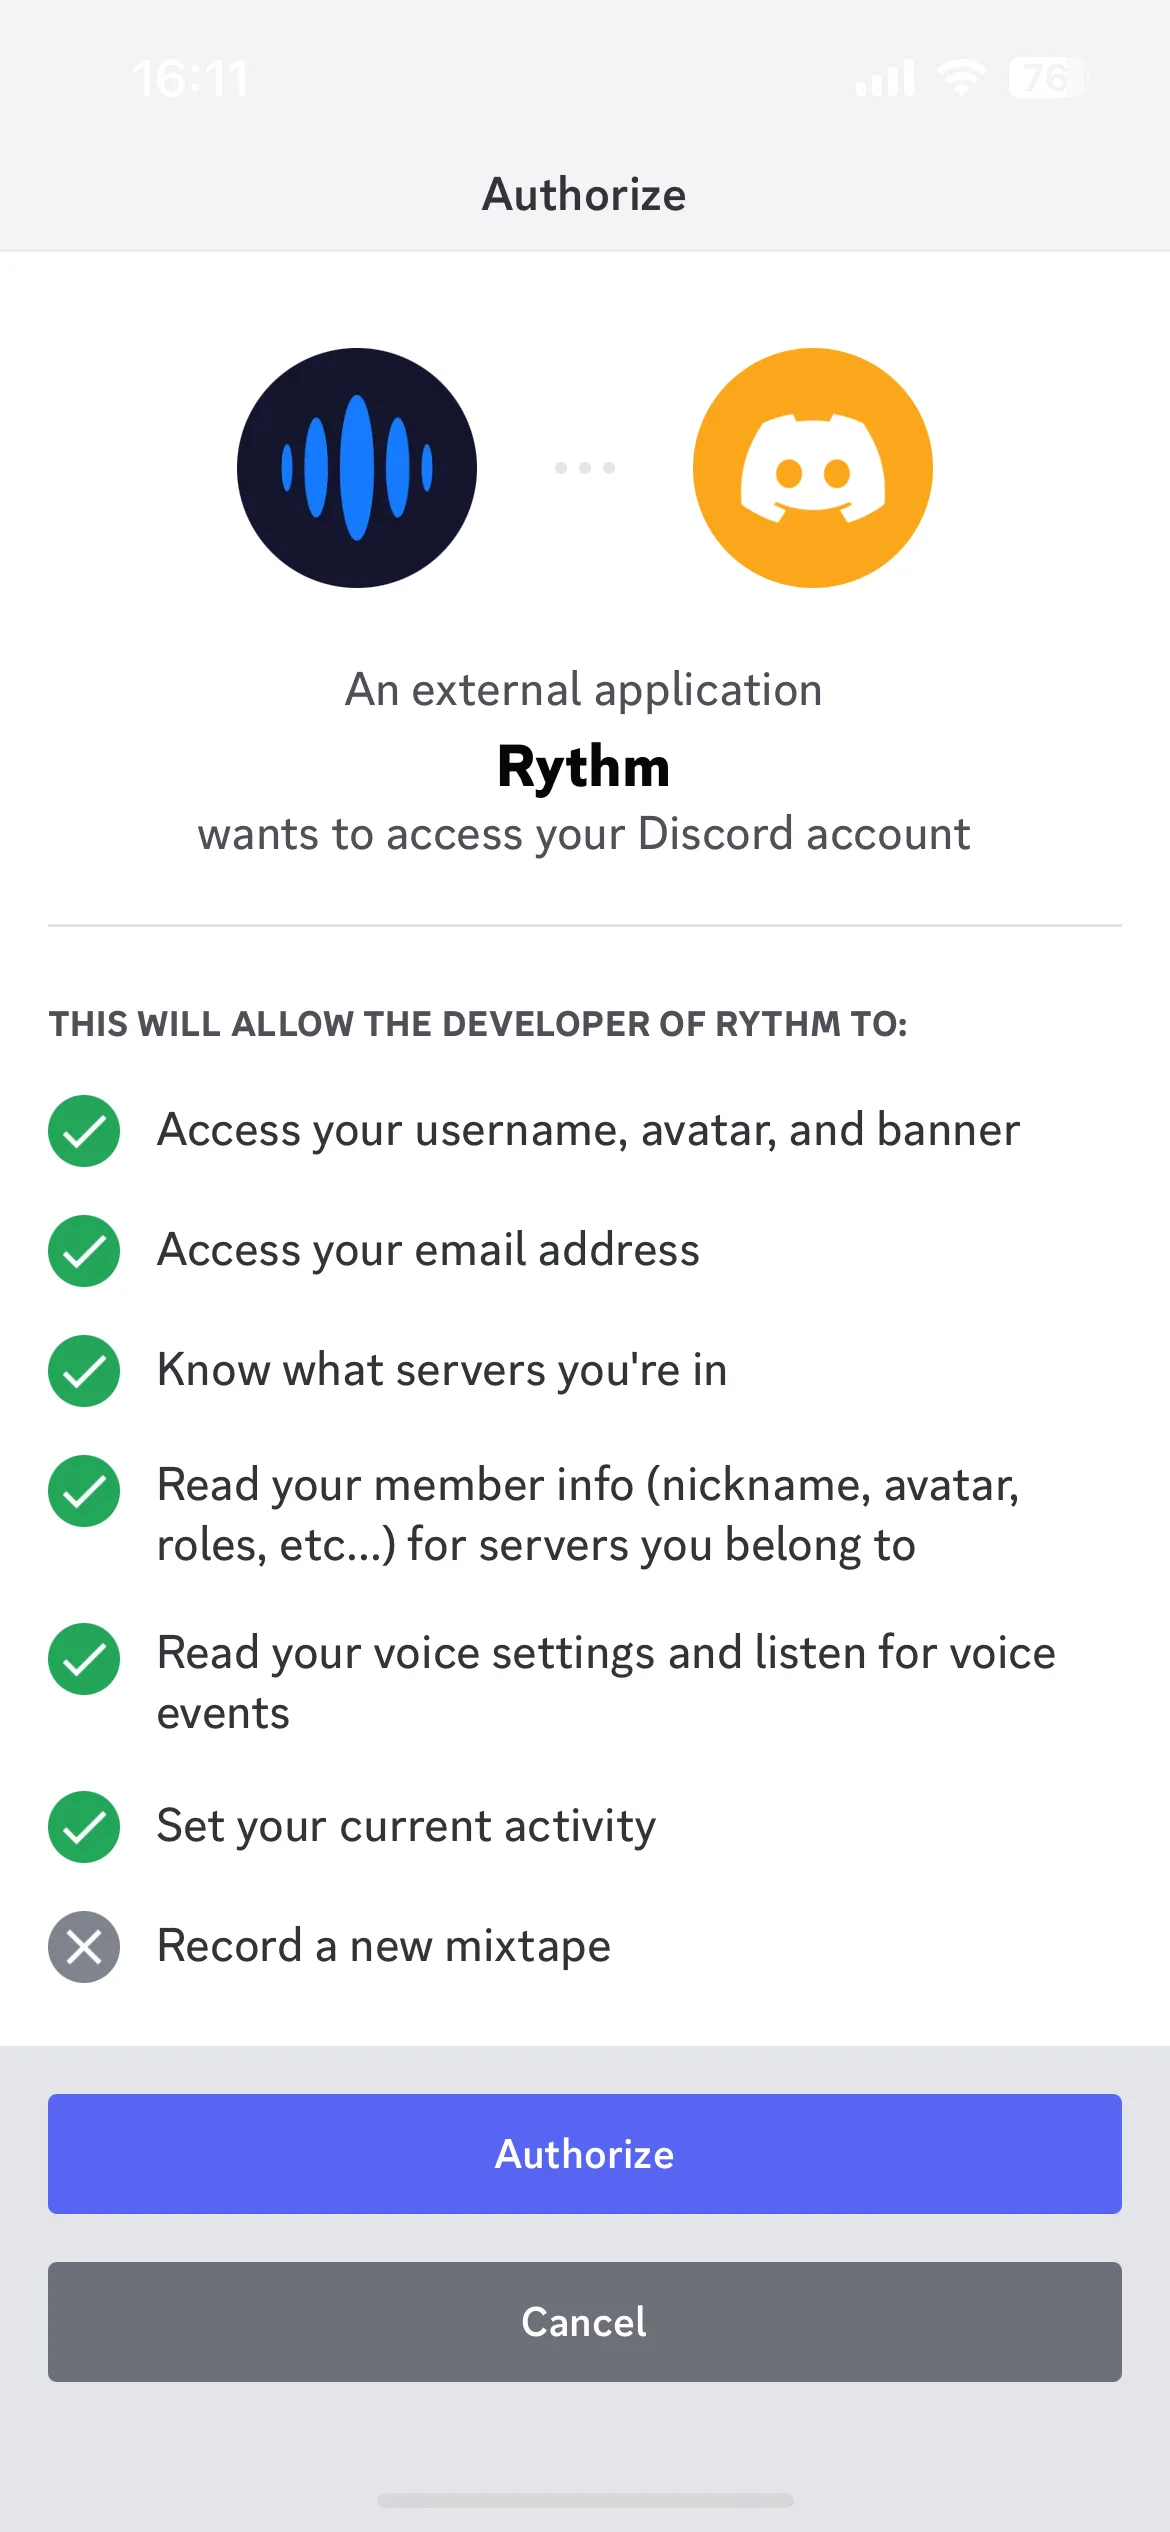Tap the bold Rythm application name
1170x2532 pixels.
(x=584, y=768)
